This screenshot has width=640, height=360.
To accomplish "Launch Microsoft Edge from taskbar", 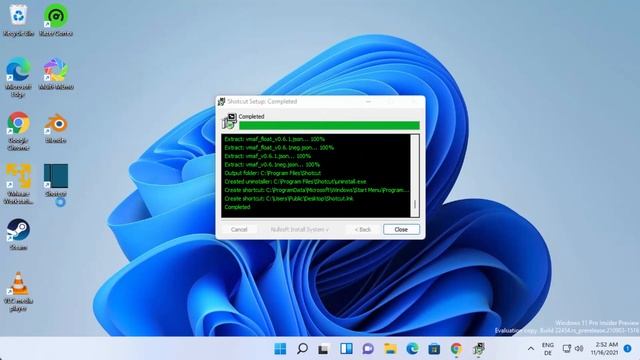I will pyautogui.click(x=412, y=349).
